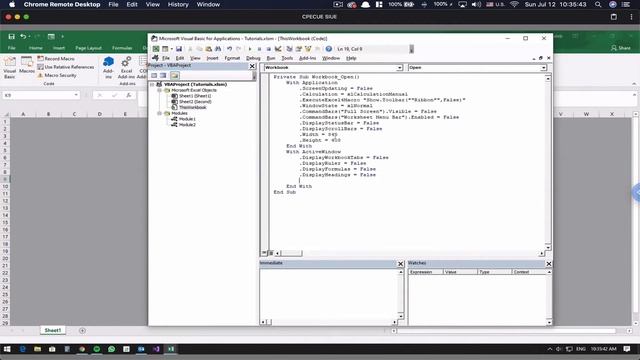
Task: Click the Expression column header in Watches
Action: (426, 272)
